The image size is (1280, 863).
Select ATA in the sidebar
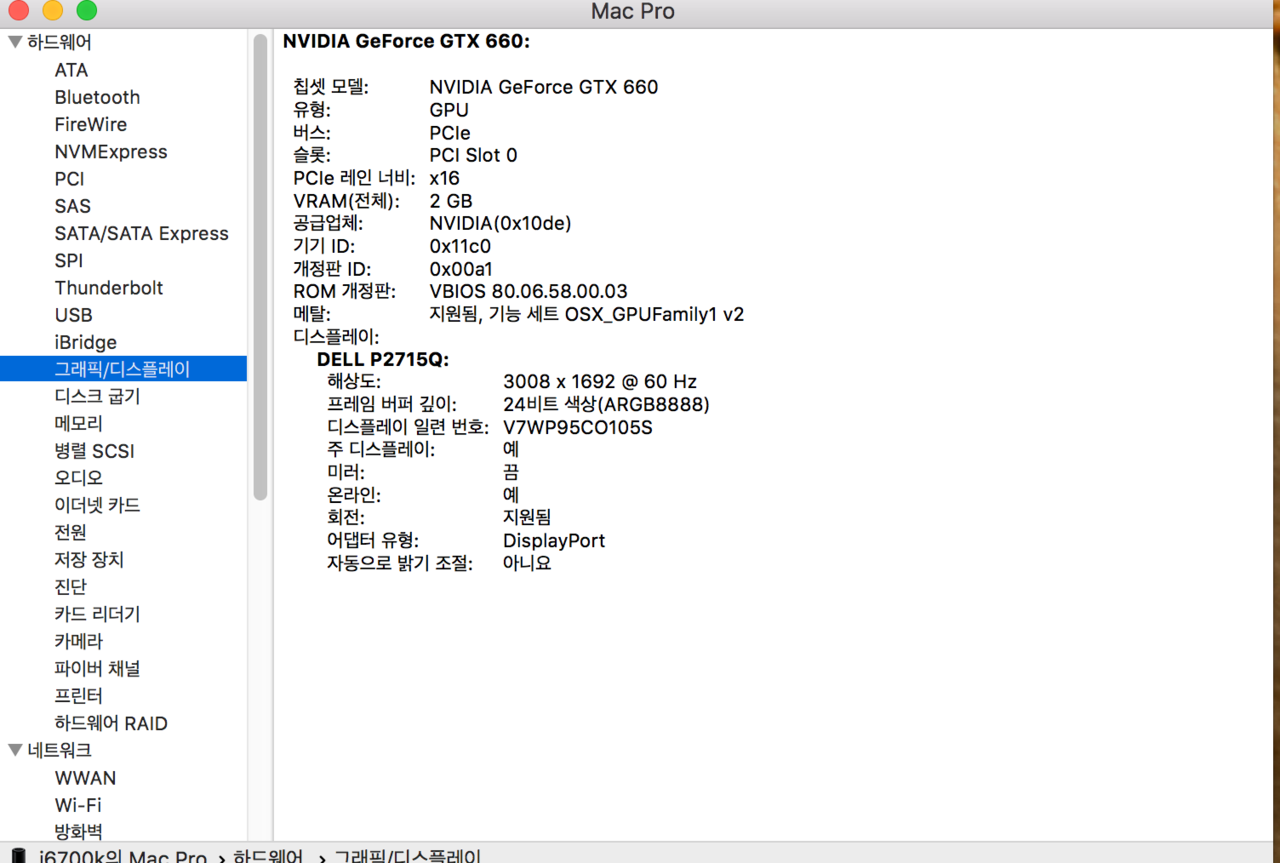(71, 70)
